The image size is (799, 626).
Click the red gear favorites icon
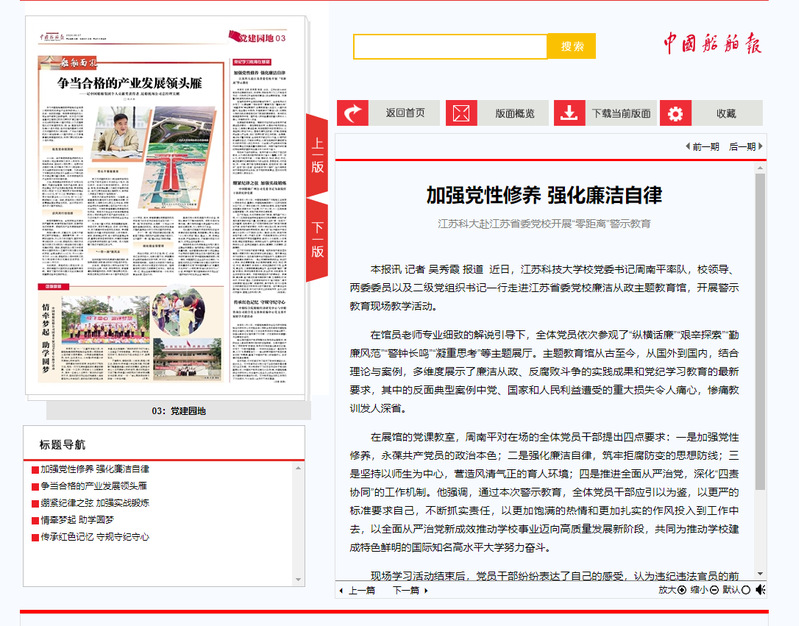676,113
